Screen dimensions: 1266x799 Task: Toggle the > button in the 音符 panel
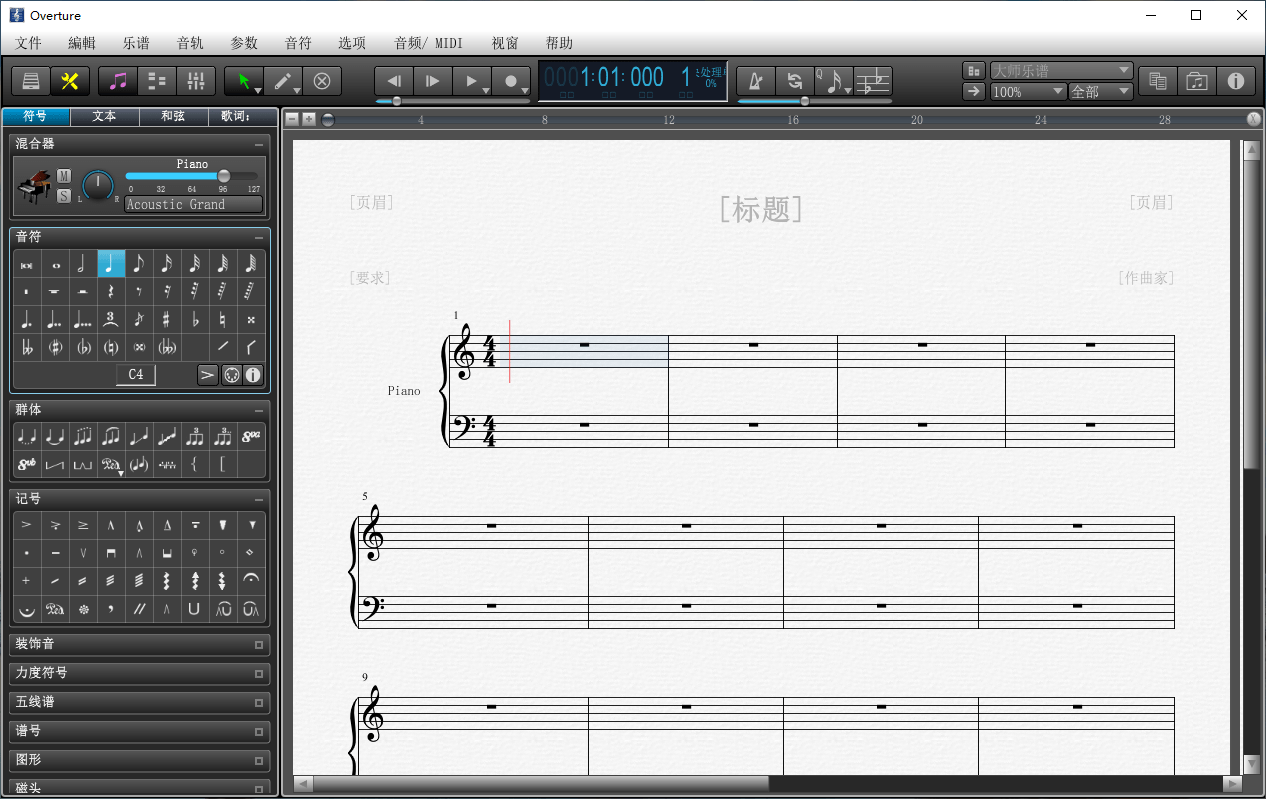point(207,375)
